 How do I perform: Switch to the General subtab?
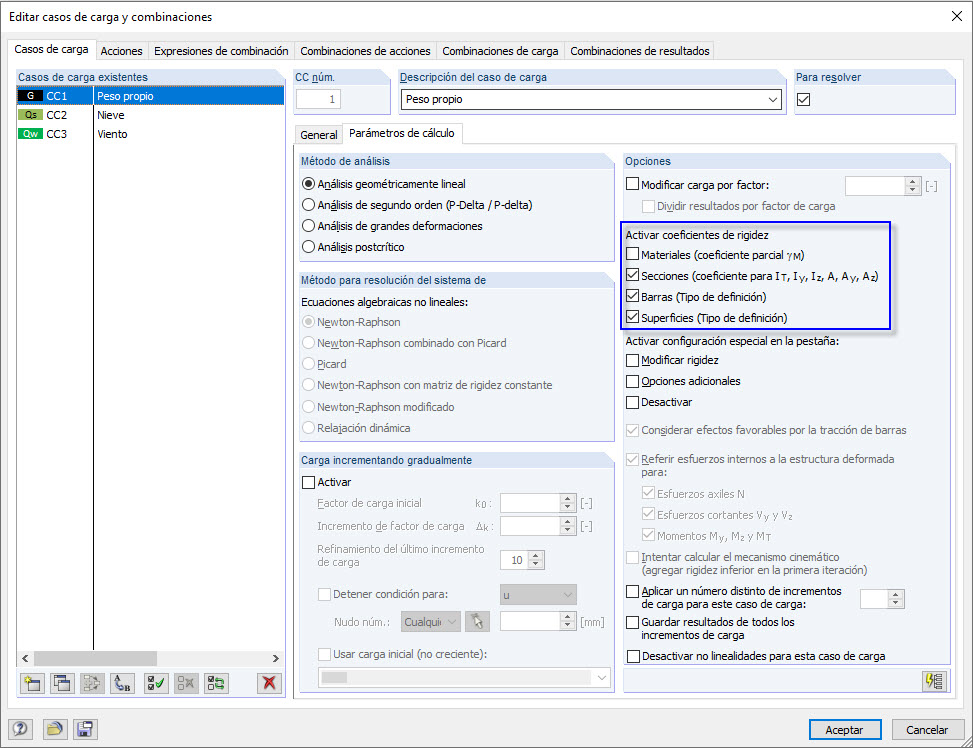[319, 135]
